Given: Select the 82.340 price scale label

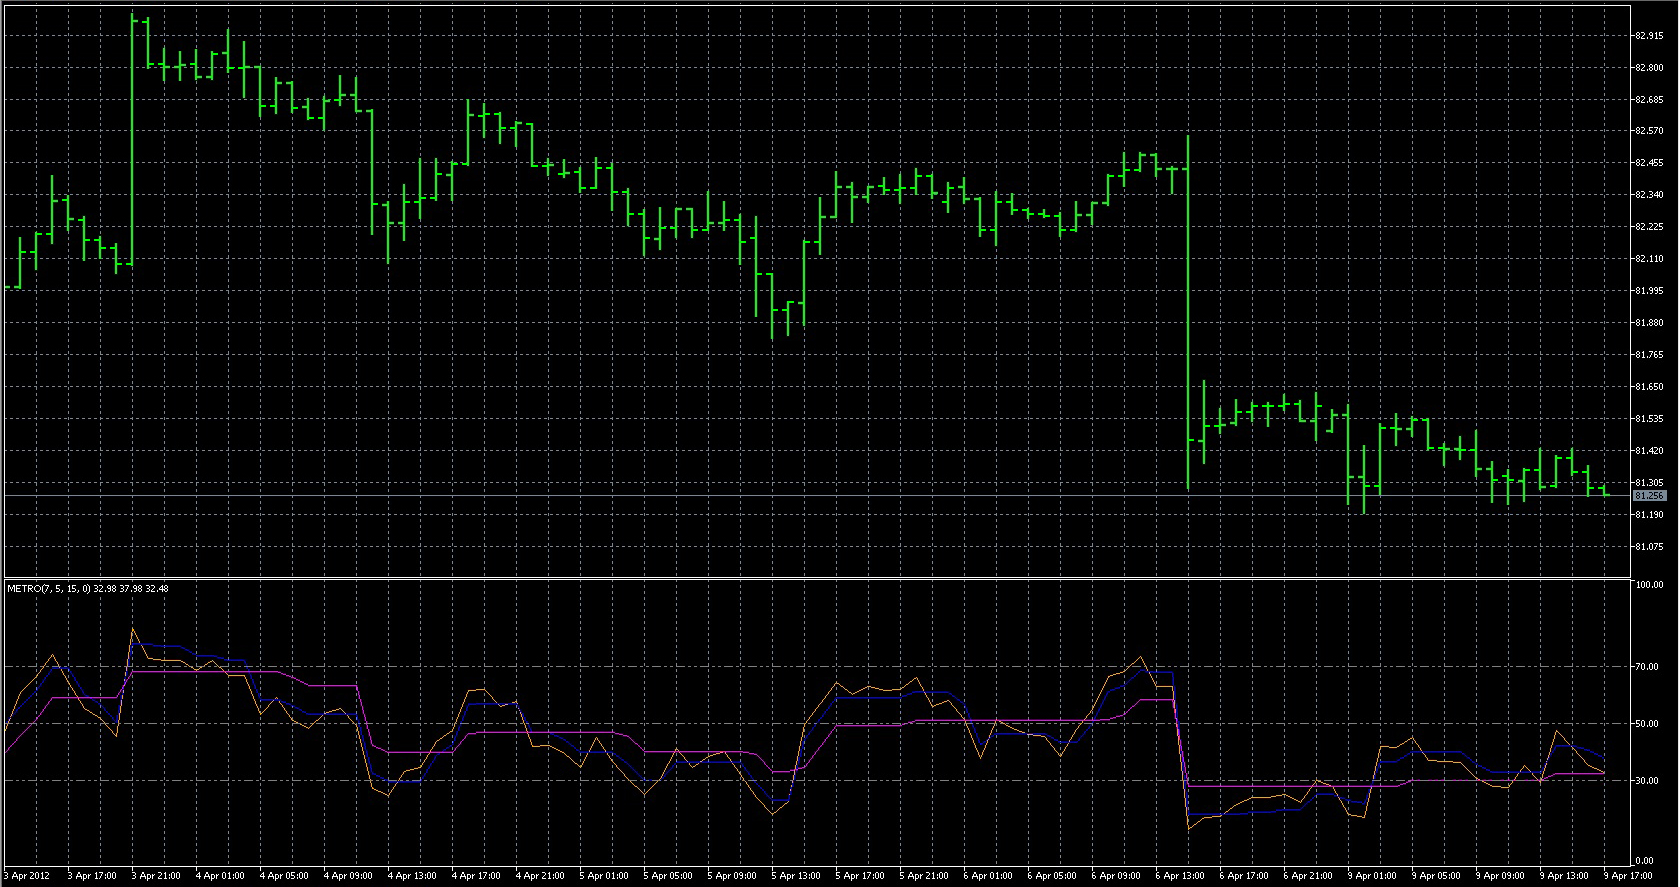Looking at the screenshot, I should click(1649, 195).
